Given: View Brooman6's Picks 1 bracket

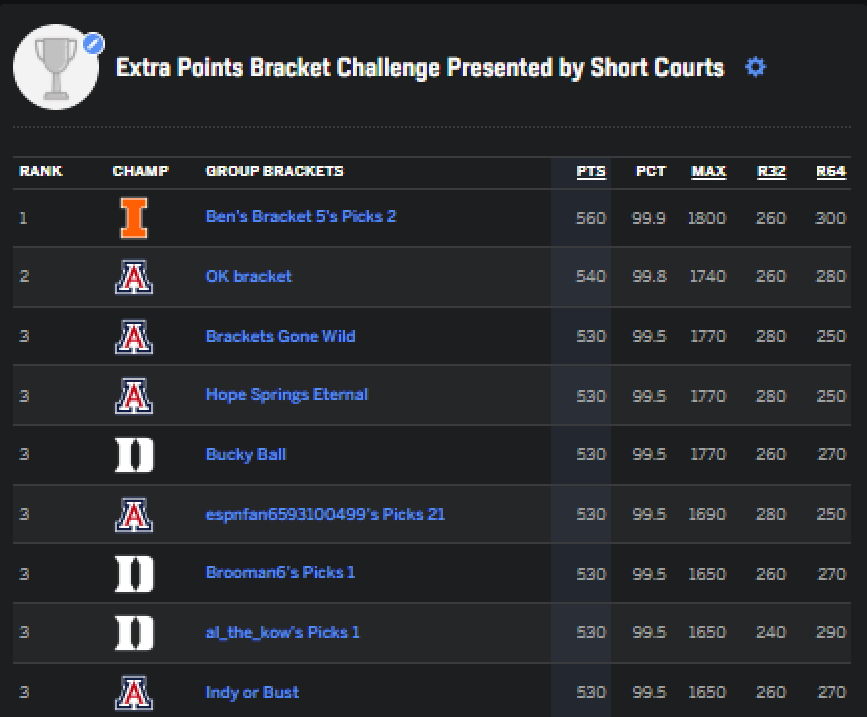Looking at the screenshot, I should coord(280,572).
